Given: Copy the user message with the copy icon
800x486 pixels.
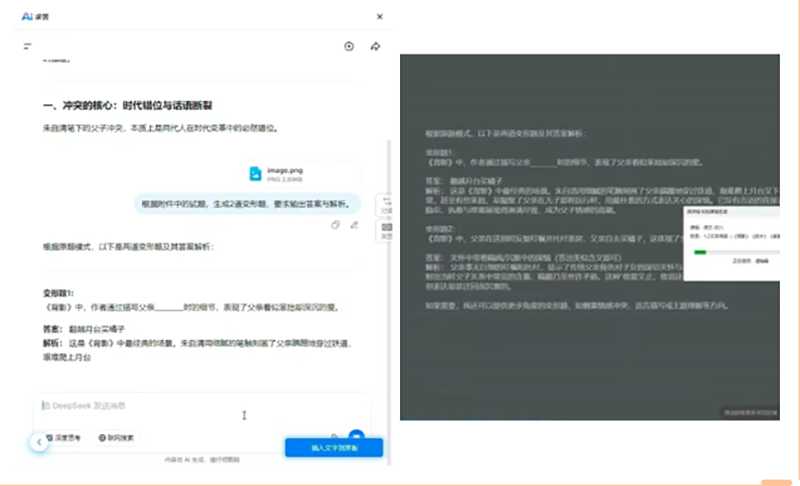Looking at the screenshot, I should [x=336, y=225].
